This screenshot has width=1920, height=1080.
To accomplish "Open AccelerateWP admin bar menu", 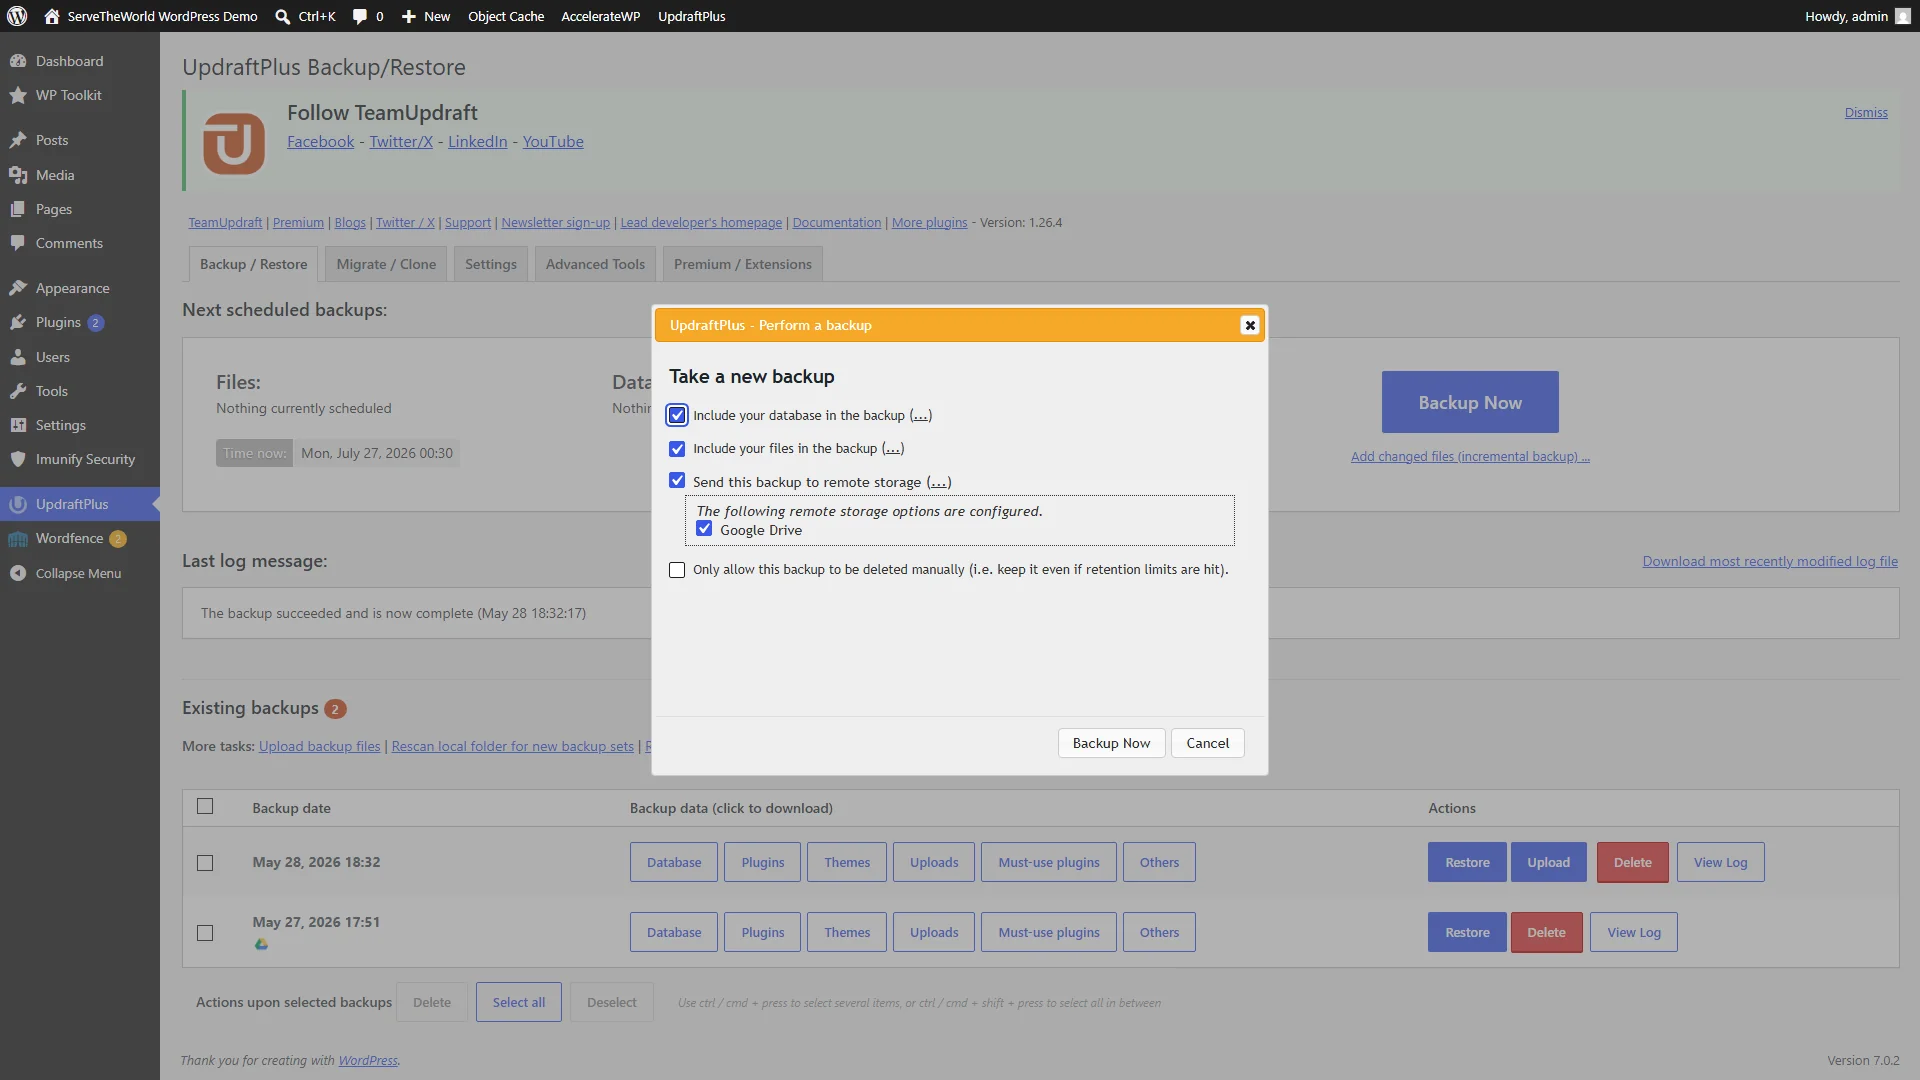I will (600, 16).
